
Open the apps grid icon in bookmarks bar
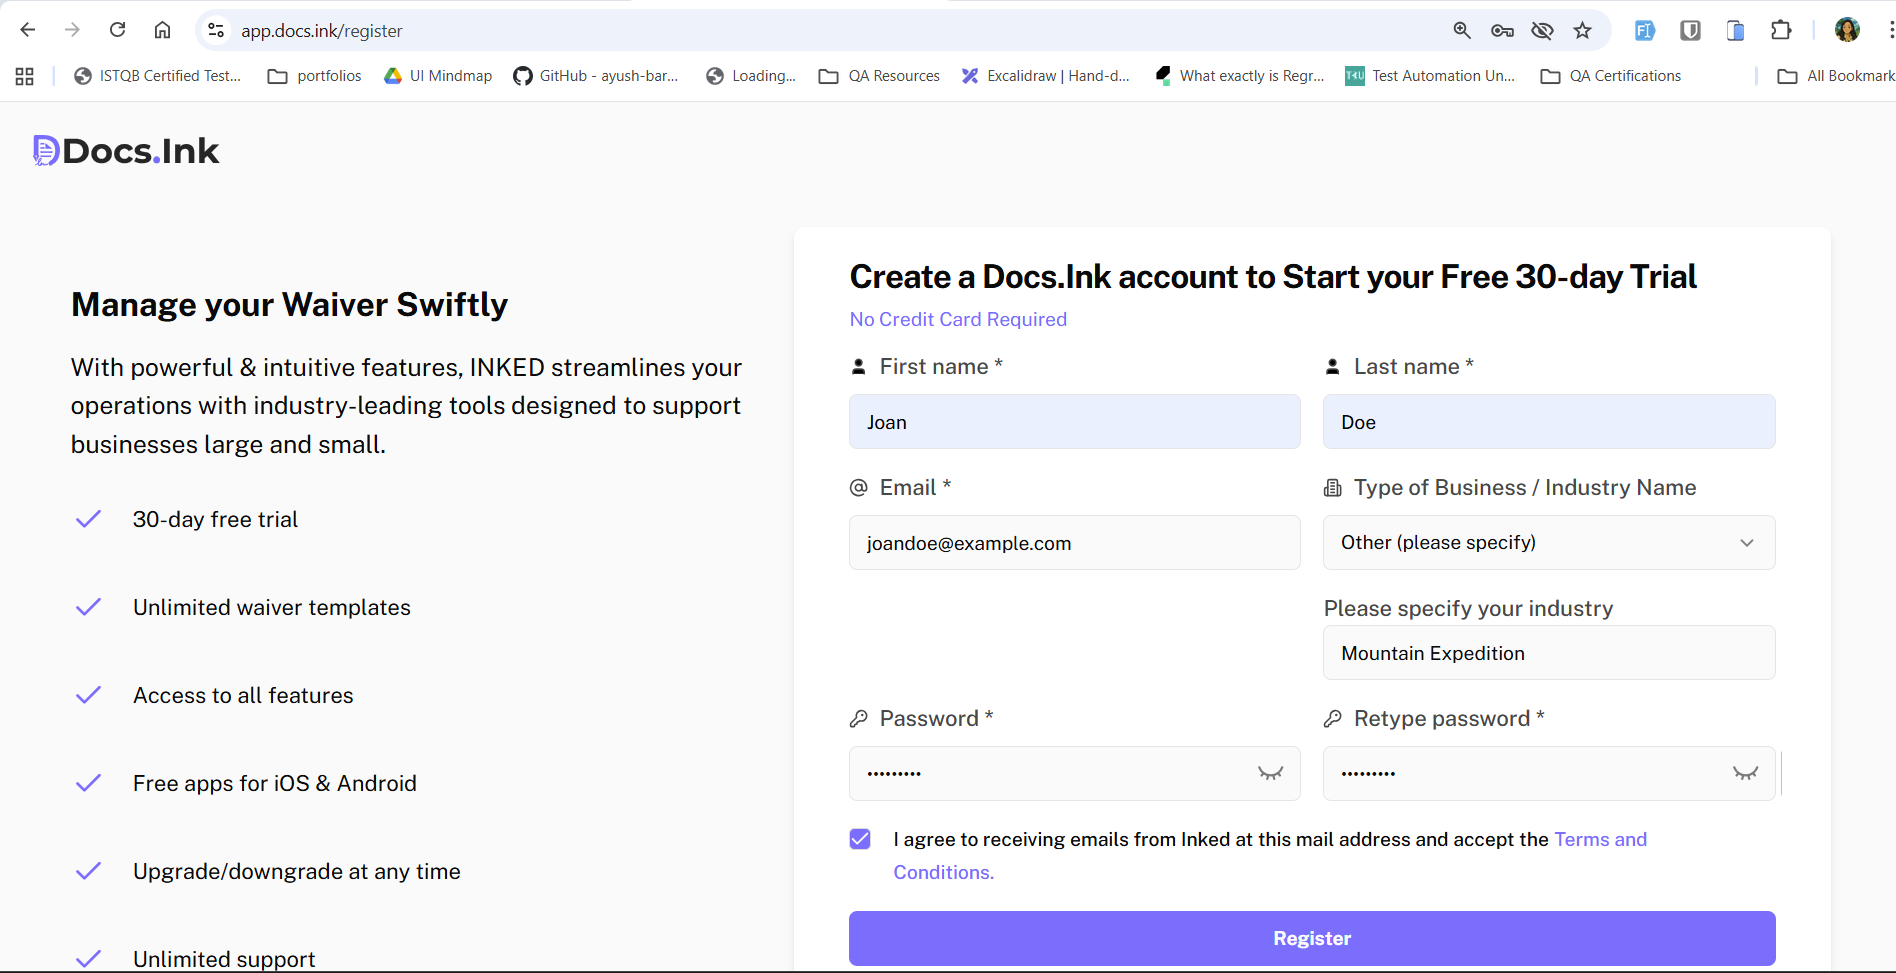(25, 76)
